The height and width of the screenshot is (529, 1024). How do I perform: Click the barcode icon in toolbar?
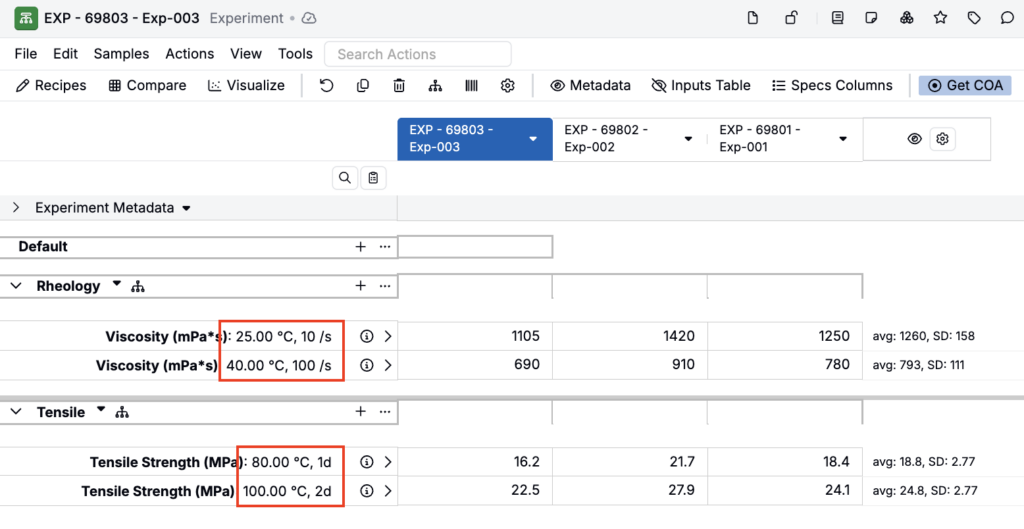pyautogui.click(x=472, y=86)
